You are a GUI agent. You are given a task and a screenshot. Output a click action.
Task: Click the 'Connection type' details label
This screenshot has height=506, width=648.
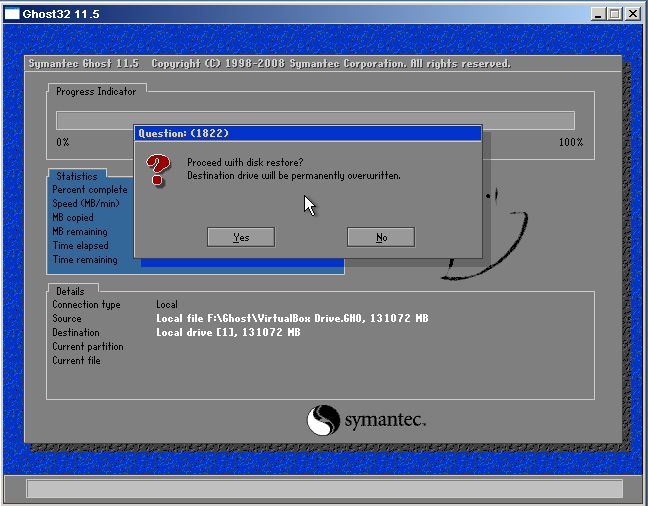86,305
